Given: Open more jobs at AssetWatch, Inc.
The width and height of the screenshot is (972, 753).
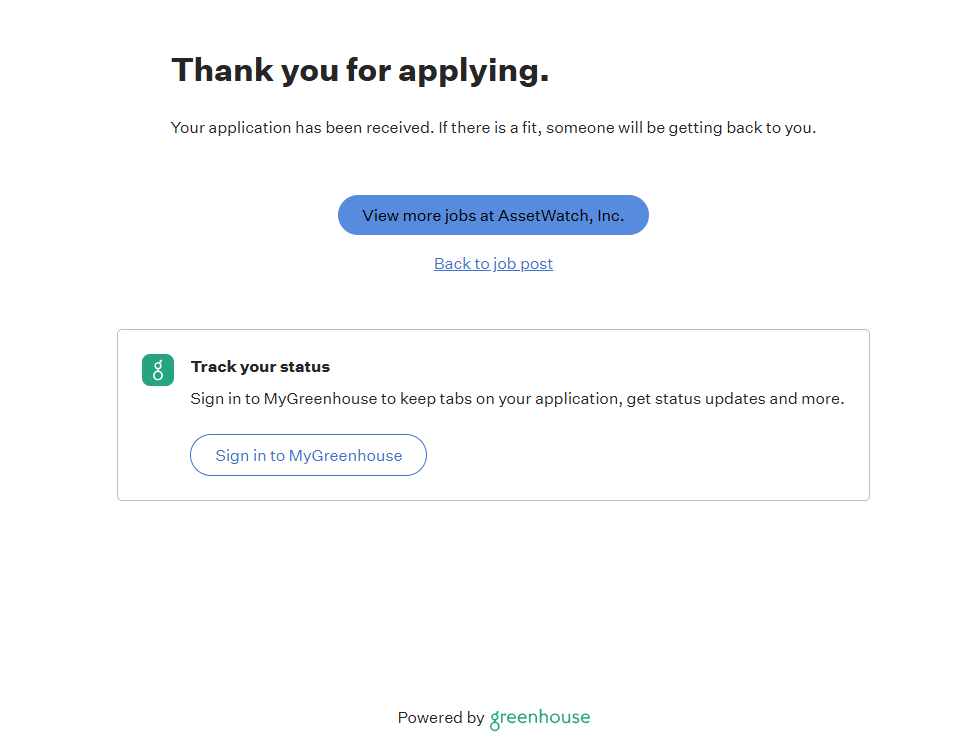Looking at the screenshot, I should click(493, 215).
